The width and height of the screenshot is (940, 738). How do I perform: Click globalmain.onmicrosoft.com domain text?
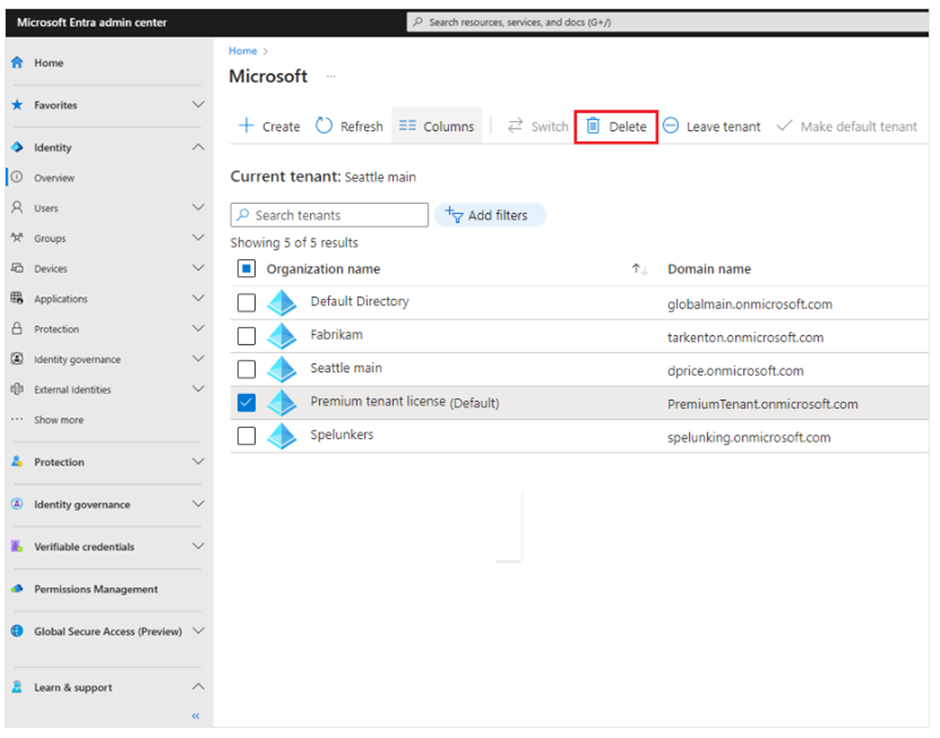[x=749, y=305]
